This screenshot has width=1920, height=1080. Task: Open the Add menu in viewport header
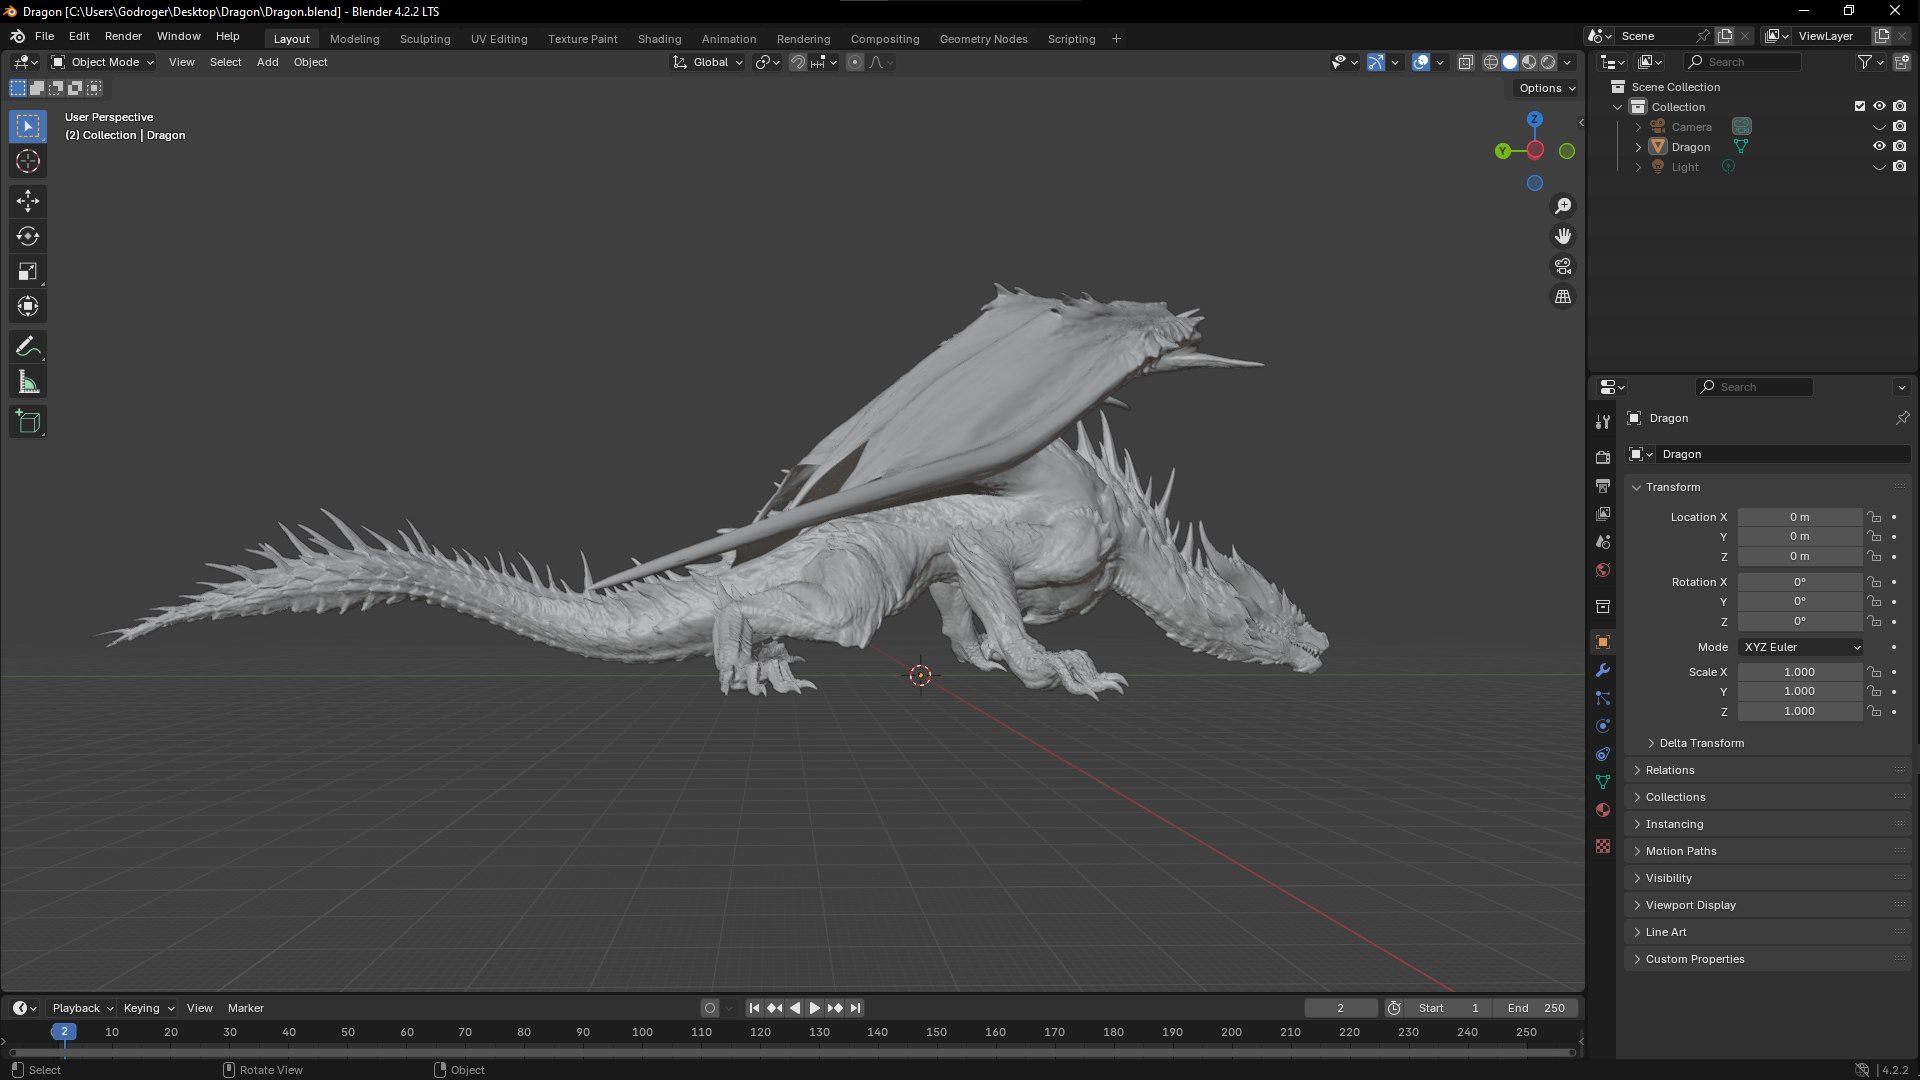click(x=267, y=62)
